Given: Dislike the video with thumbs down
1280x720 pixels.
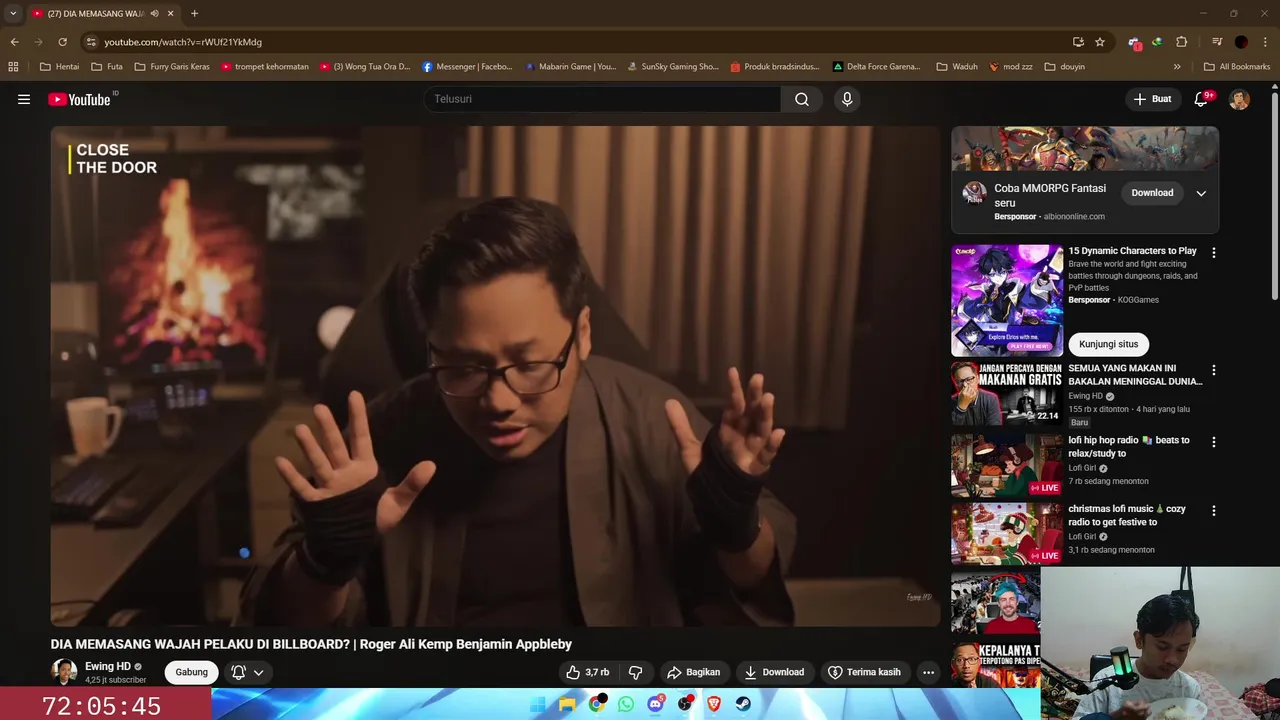Looking at the screenshot, I should [635, 672].
